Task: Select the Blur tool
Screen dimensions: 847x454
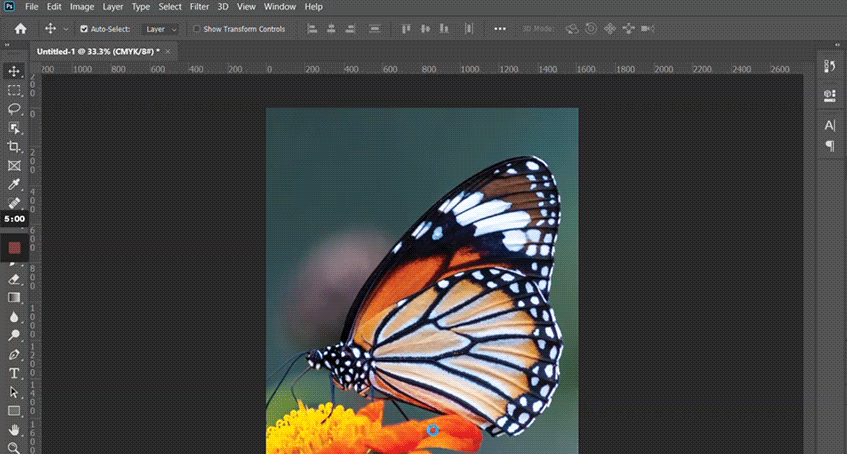Action: (x=14, y=317)
